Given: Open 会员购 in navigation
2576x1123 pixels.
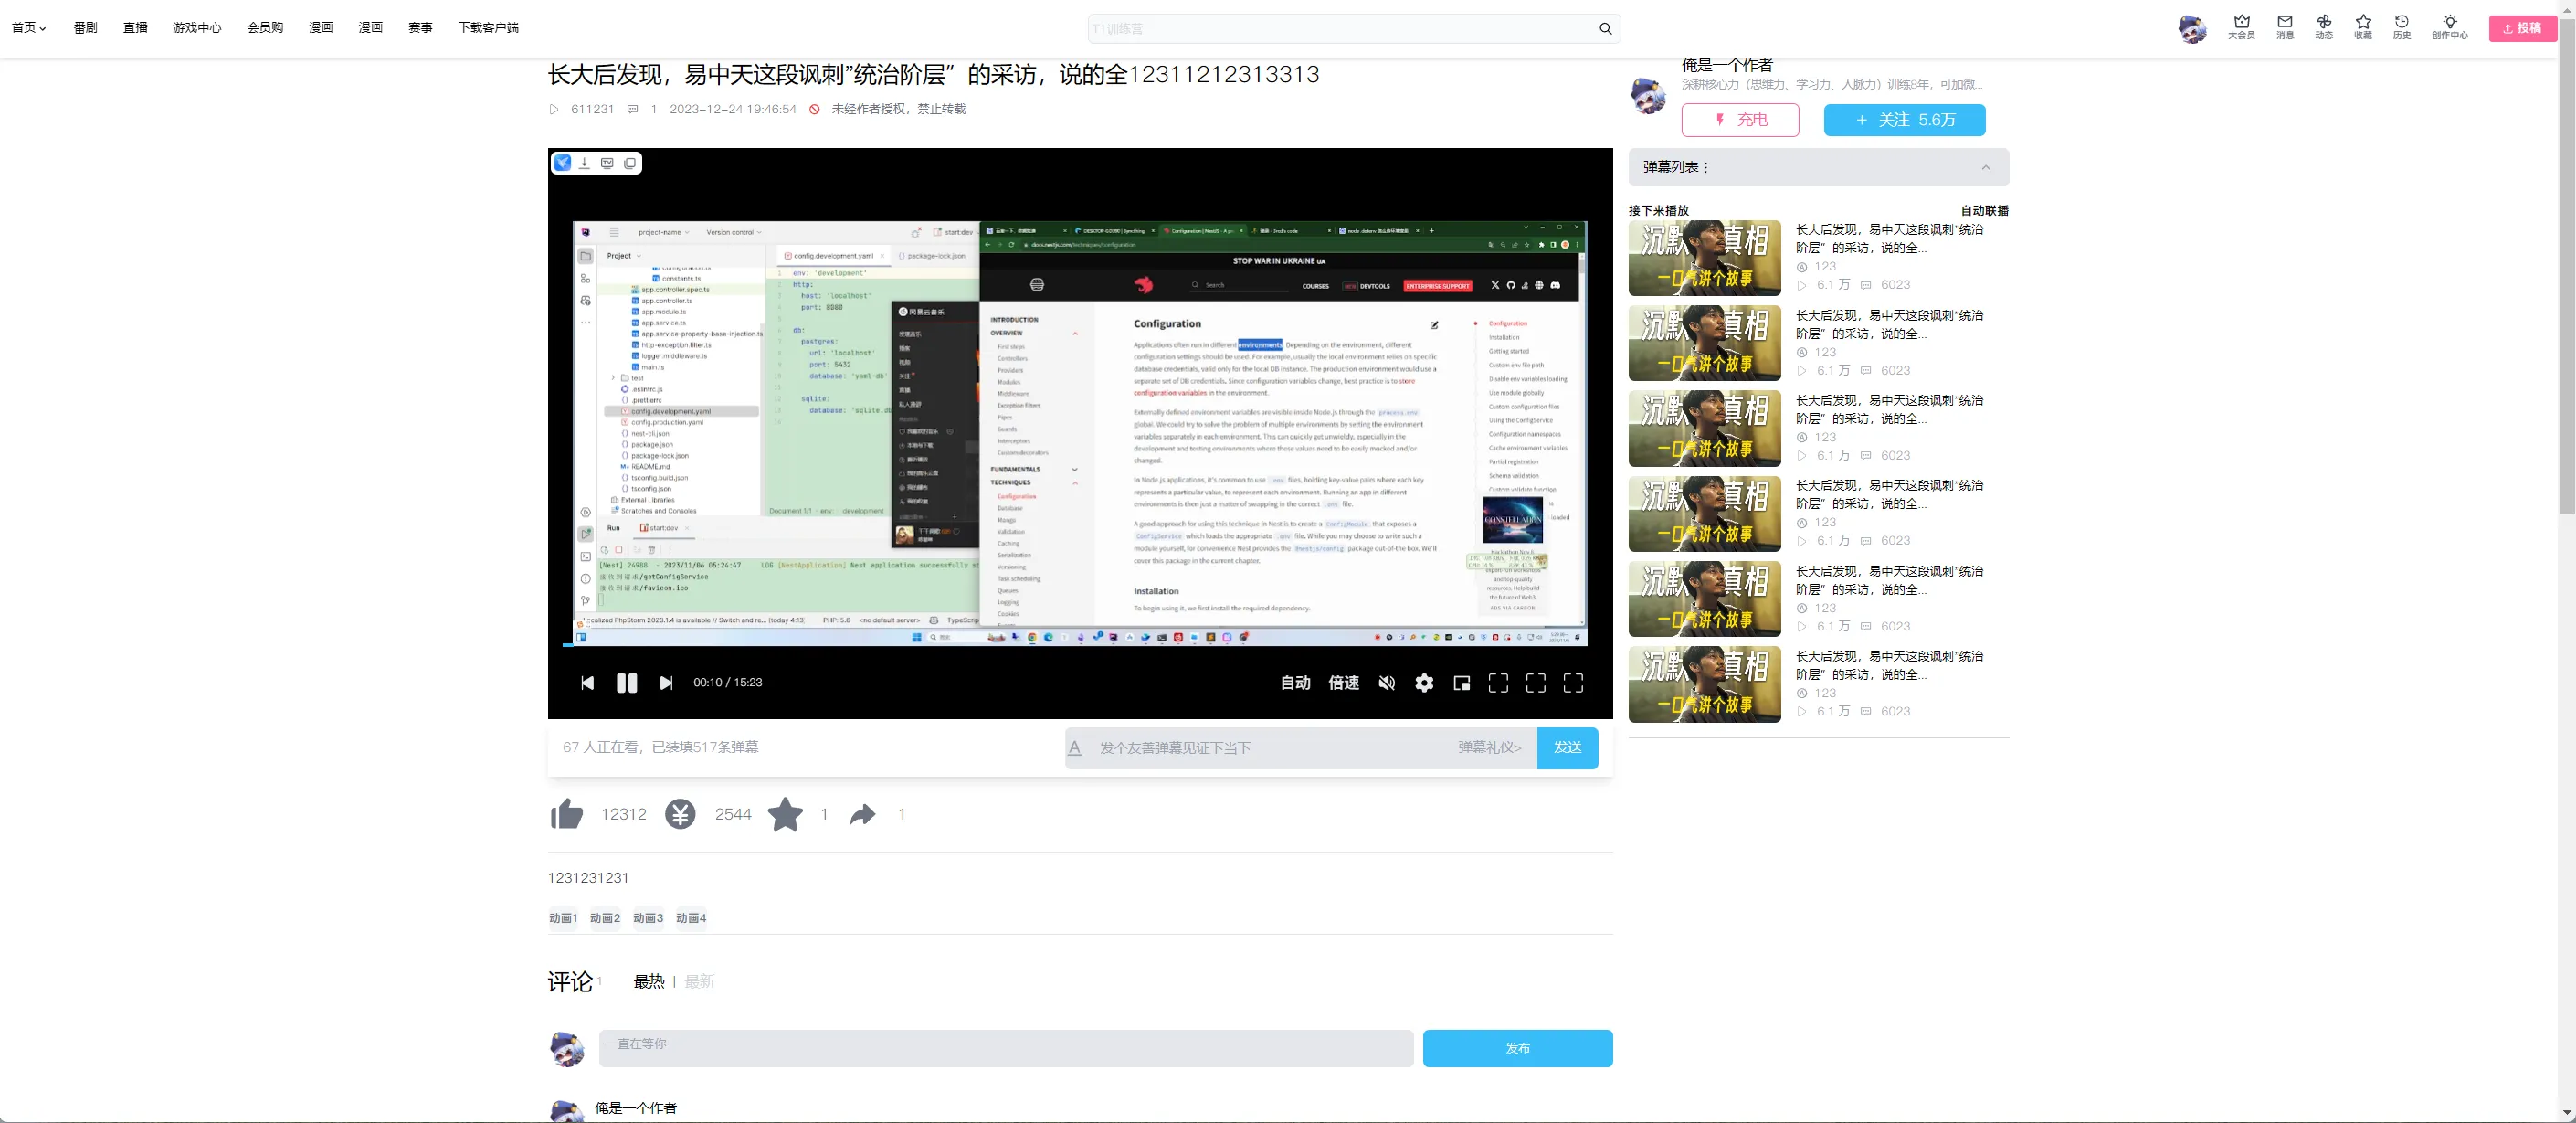Looking at the screenshot, I should point(265,28).
